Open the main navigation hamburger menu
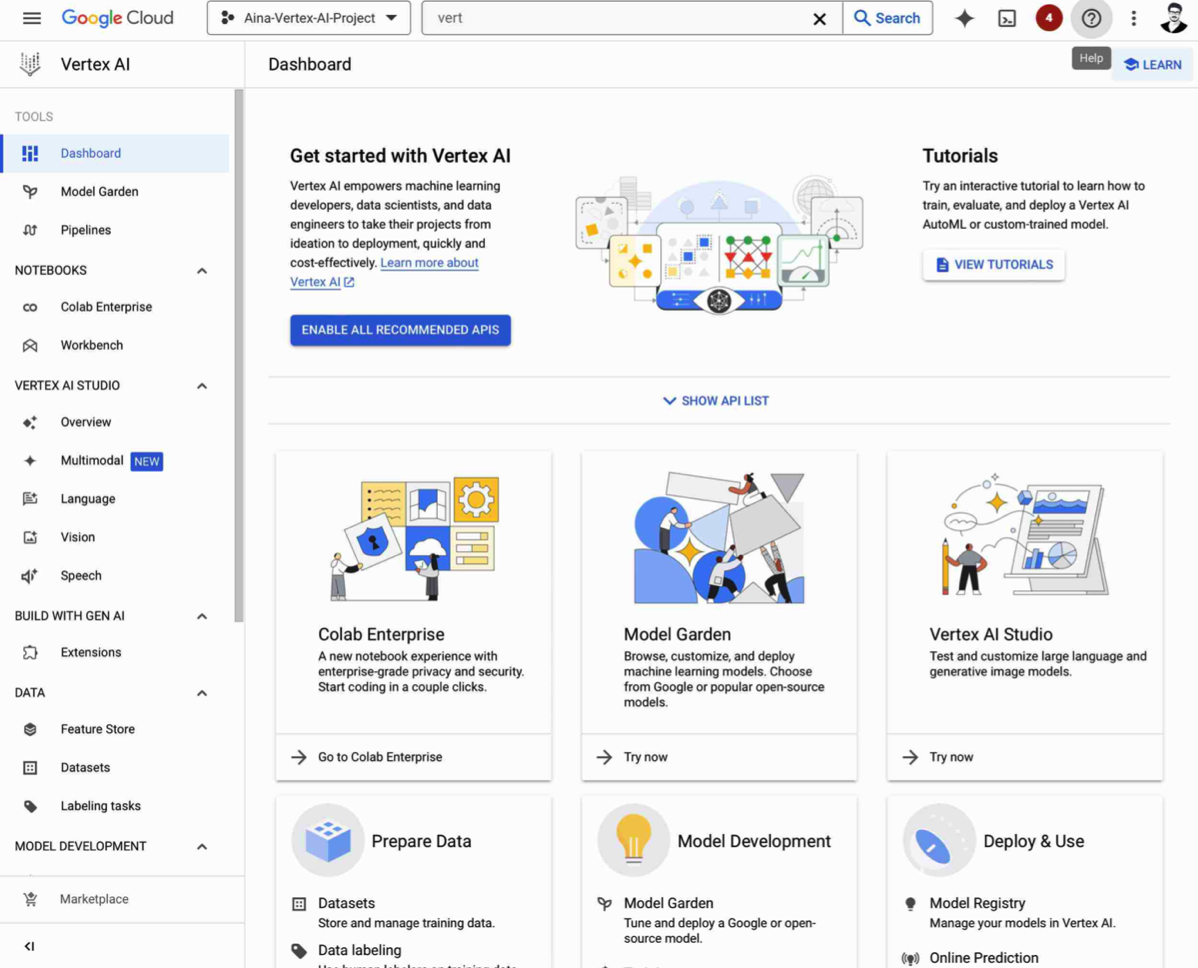Image resolution: width=1198 pixels, height=968 pixels. [32, 18]
